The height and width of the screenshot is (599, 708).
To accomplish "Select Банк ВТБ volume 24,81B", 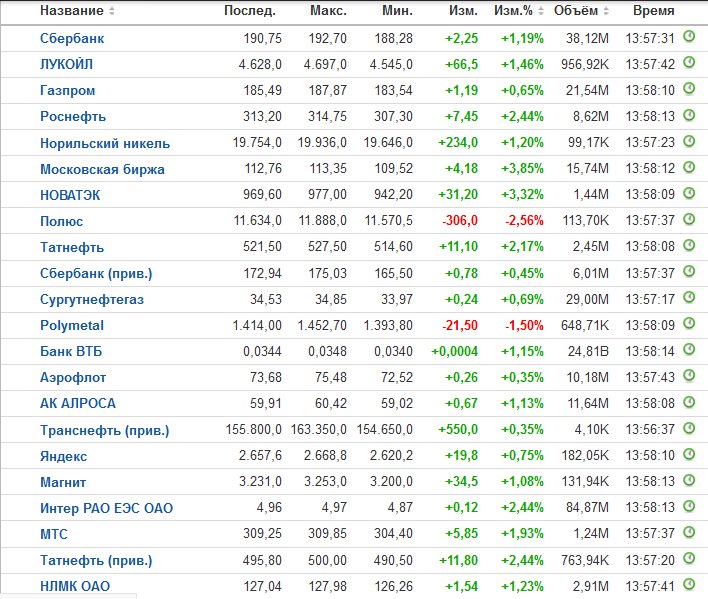I will [588, 351].
